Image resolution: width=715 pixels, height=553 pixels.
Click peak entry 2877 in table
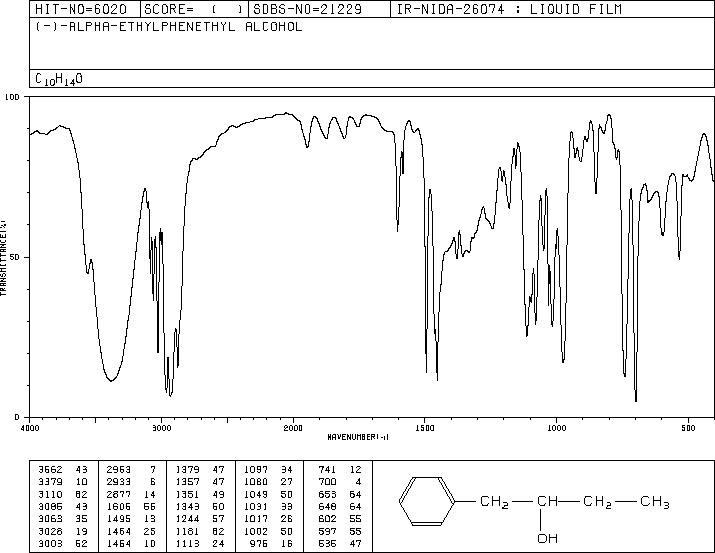coord(119,494)
